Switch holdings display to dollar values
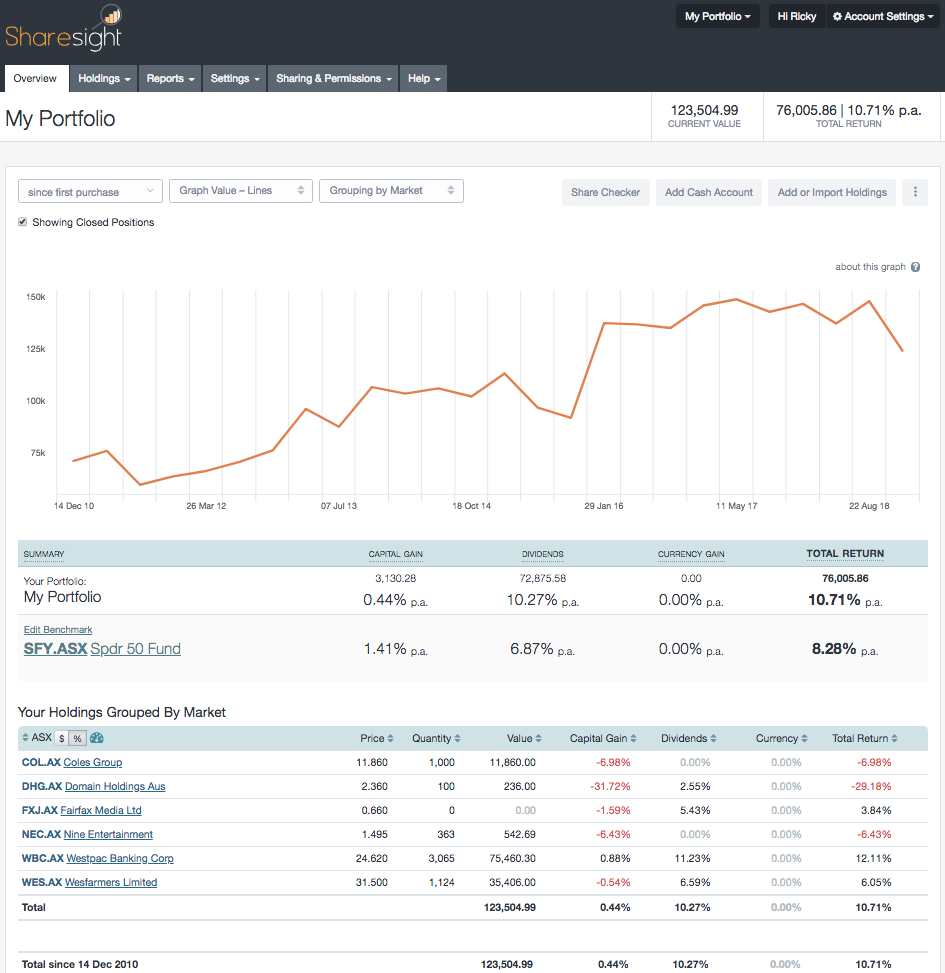The width and height of the screenshot is (945, 973). point(61,738)
